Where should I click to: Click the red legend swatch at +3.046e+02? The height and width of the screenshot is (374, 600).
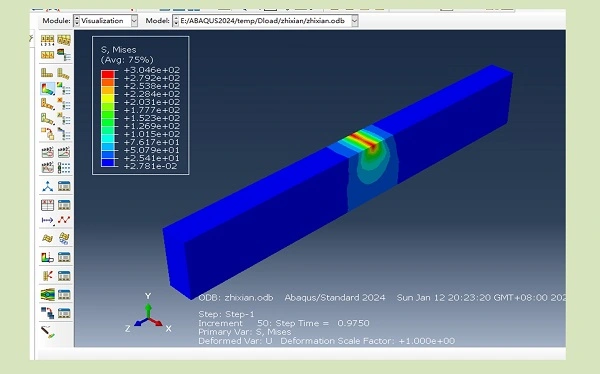[x=108, y=74]
